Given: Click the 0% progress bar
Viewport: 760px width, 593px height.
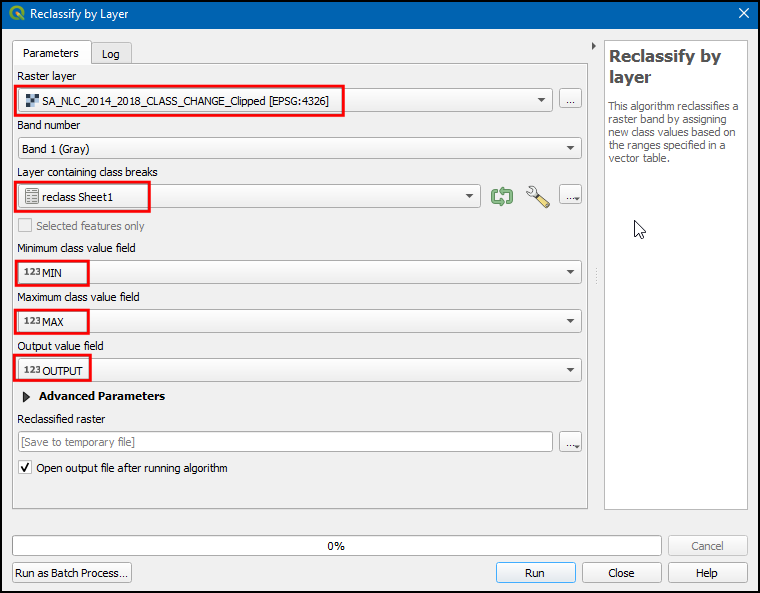Looking at the screenshot, I should pos(336,546).
